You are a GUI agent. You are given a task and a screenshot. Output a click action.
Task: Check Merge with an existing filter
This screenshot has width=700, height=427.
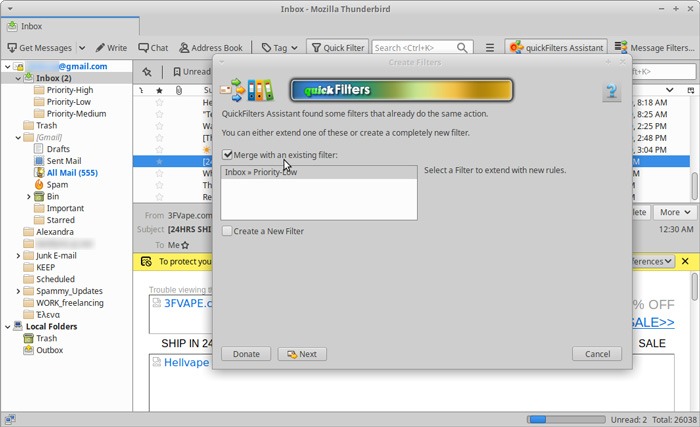pyautogui.click(x=227, y=155)
